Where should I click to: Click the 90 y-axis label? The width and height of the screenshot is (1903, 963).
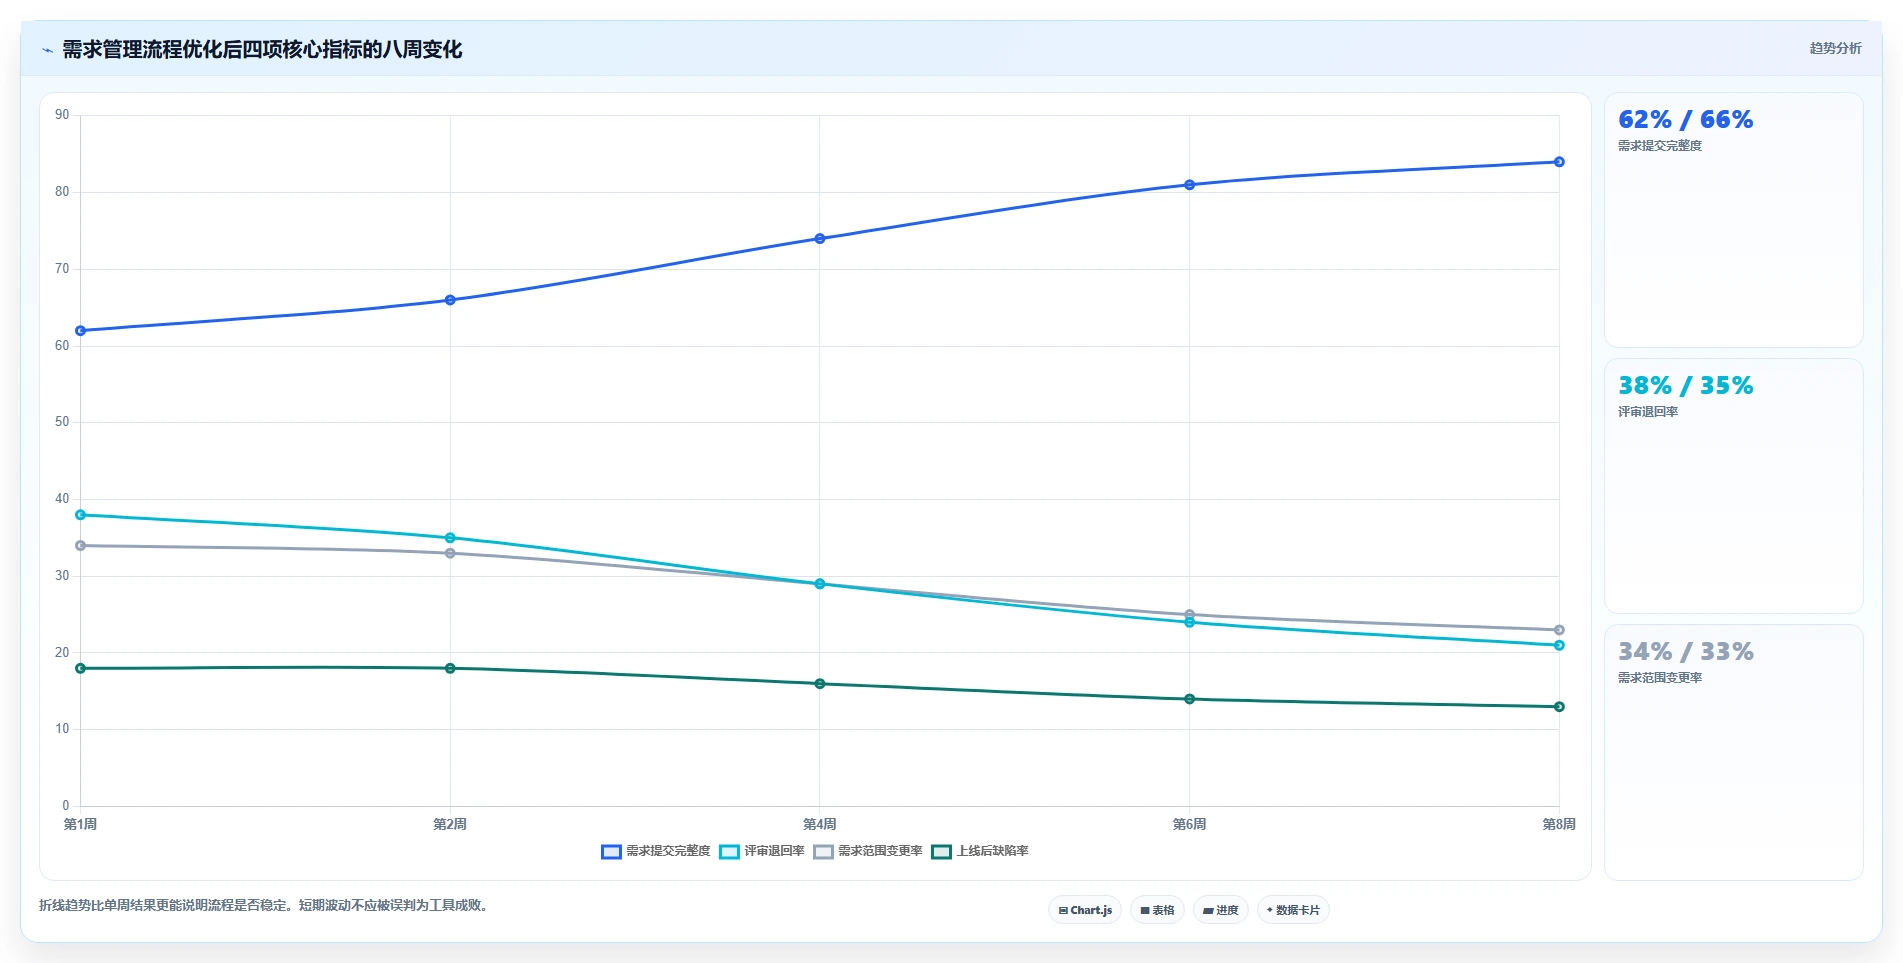tap(62, 115)
